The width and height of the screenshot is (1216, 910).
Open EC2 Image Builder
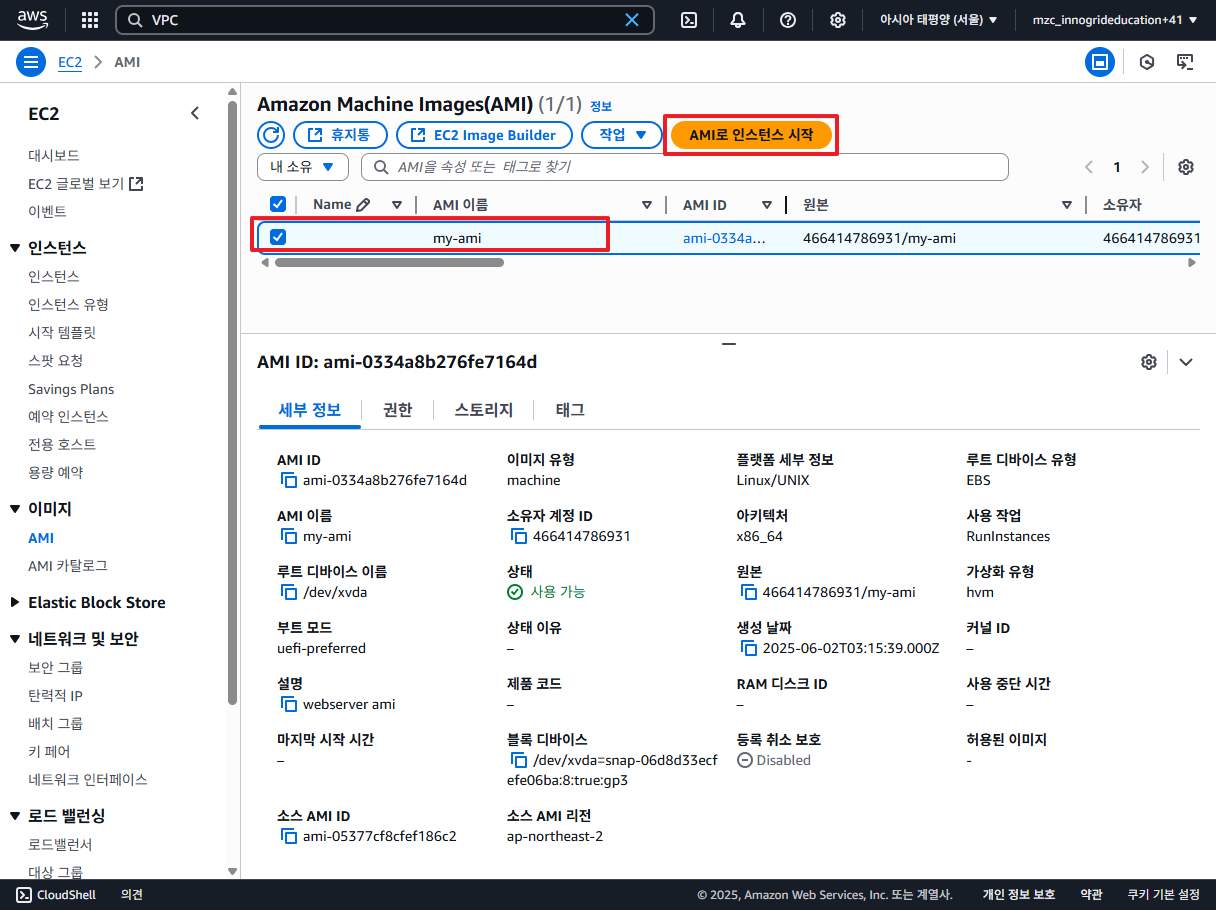[x=484, y=135]
